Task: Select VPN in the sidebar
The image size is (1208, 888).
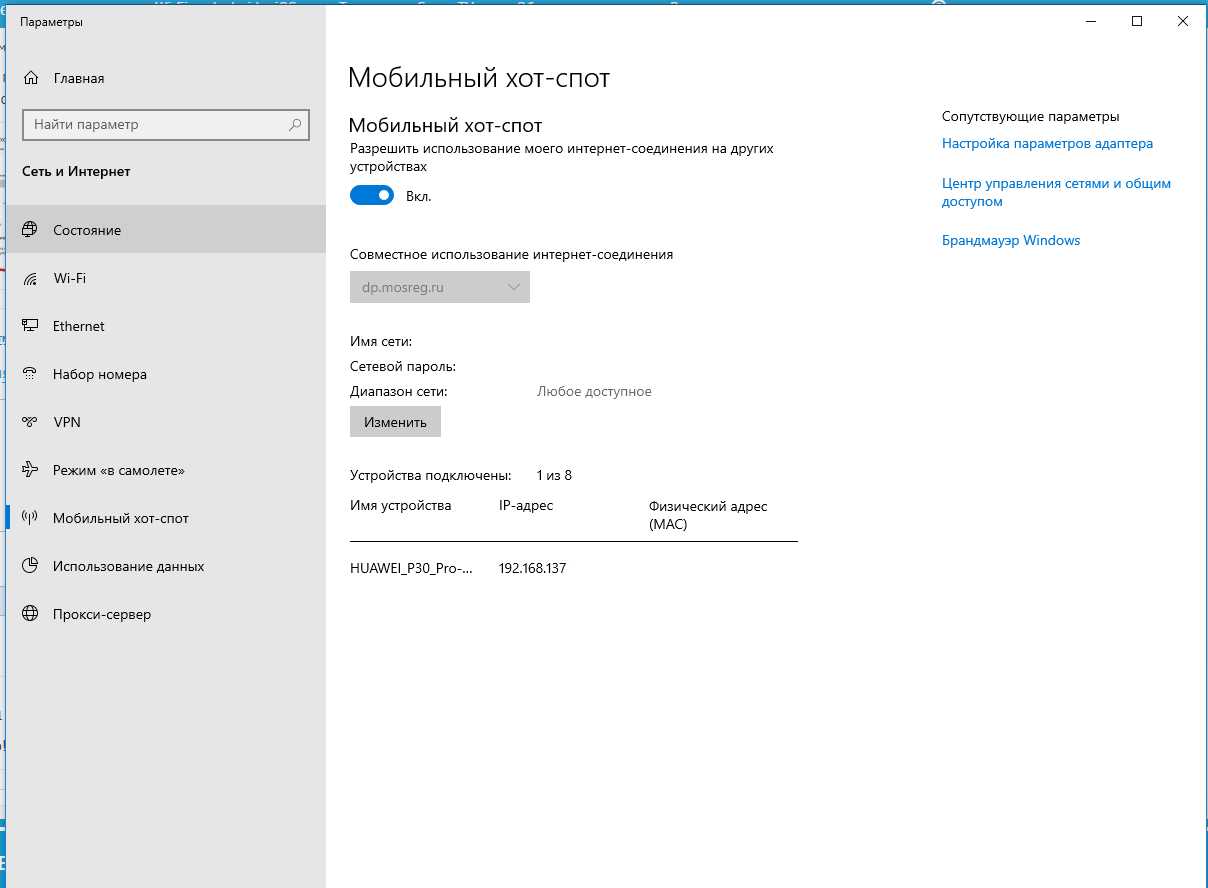Action: [x=166, y=422]
